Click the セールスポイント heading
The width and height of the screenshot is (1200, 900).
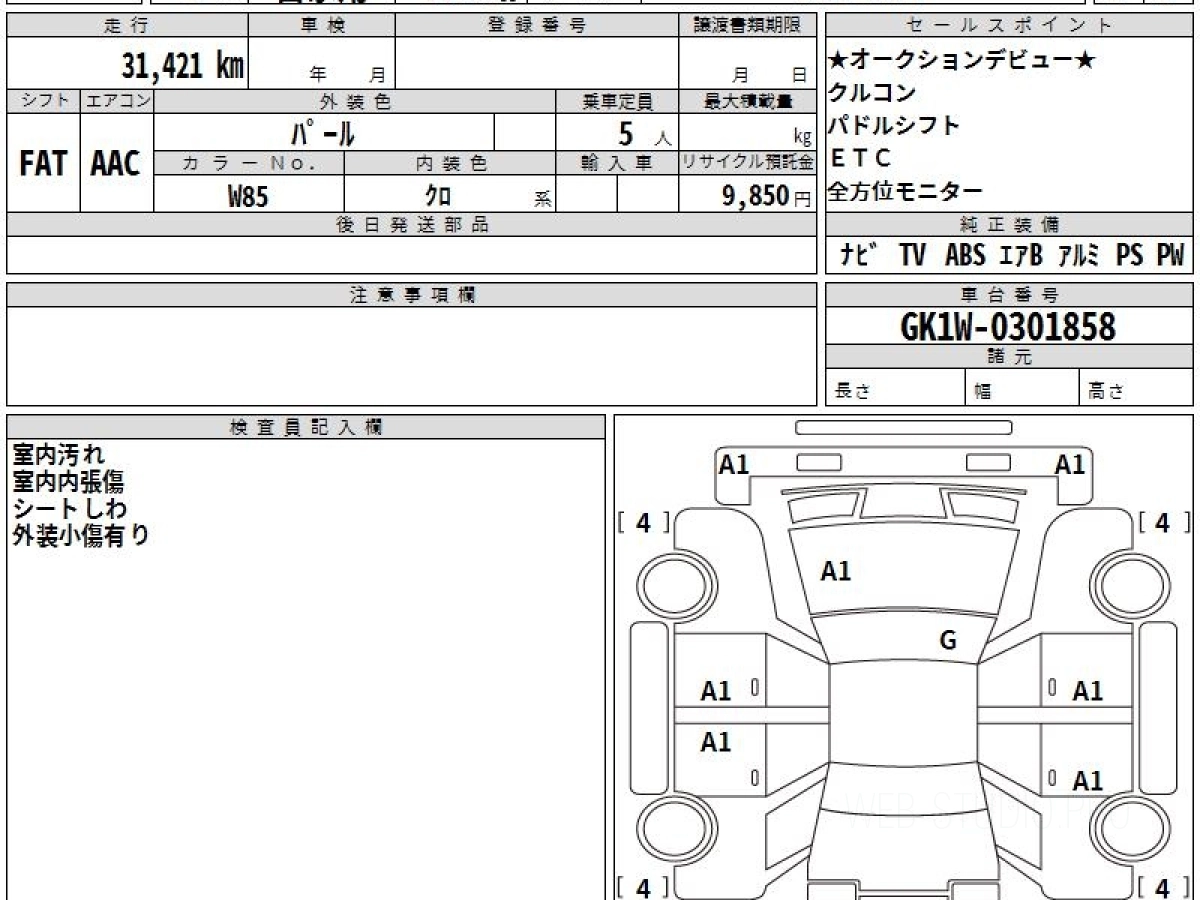point(1009,26)
